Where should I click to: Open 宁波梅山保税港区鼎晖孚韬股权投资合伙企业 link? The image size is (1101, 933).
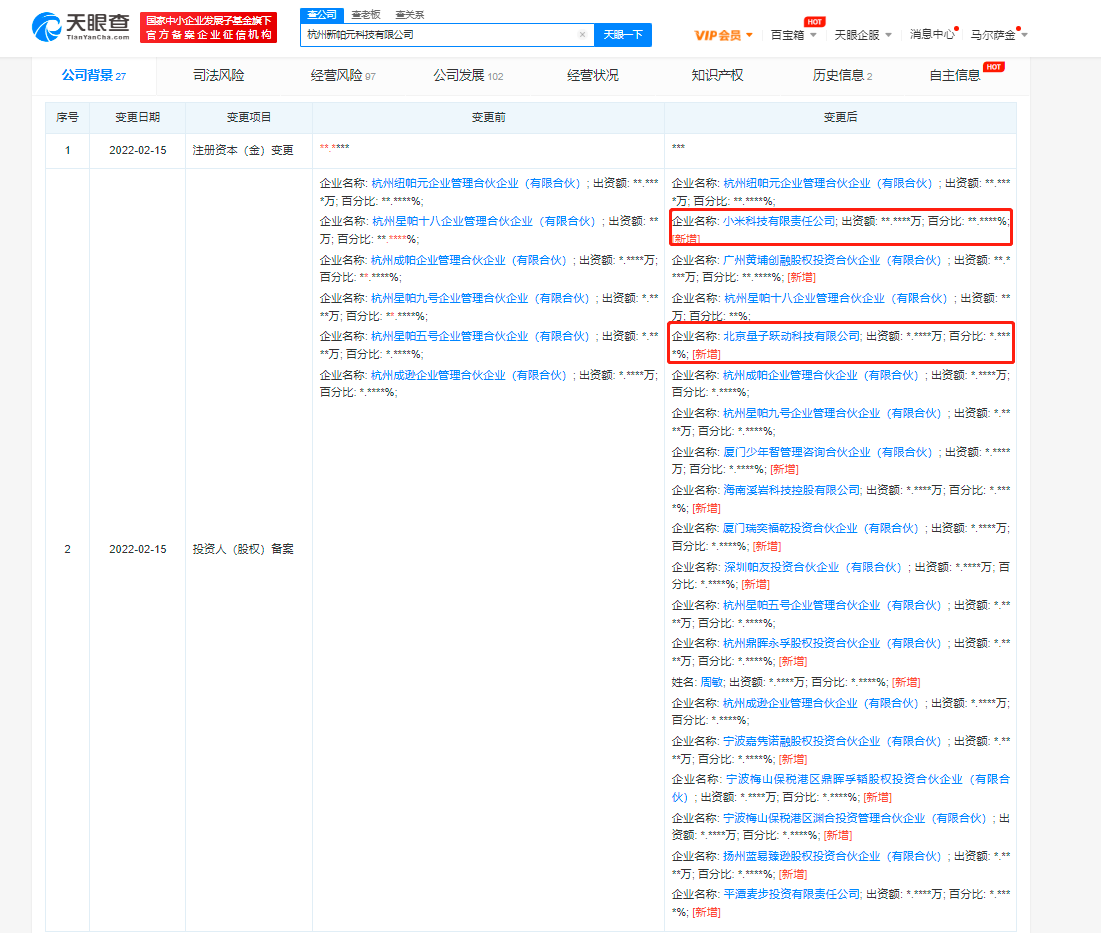point(840,788)
